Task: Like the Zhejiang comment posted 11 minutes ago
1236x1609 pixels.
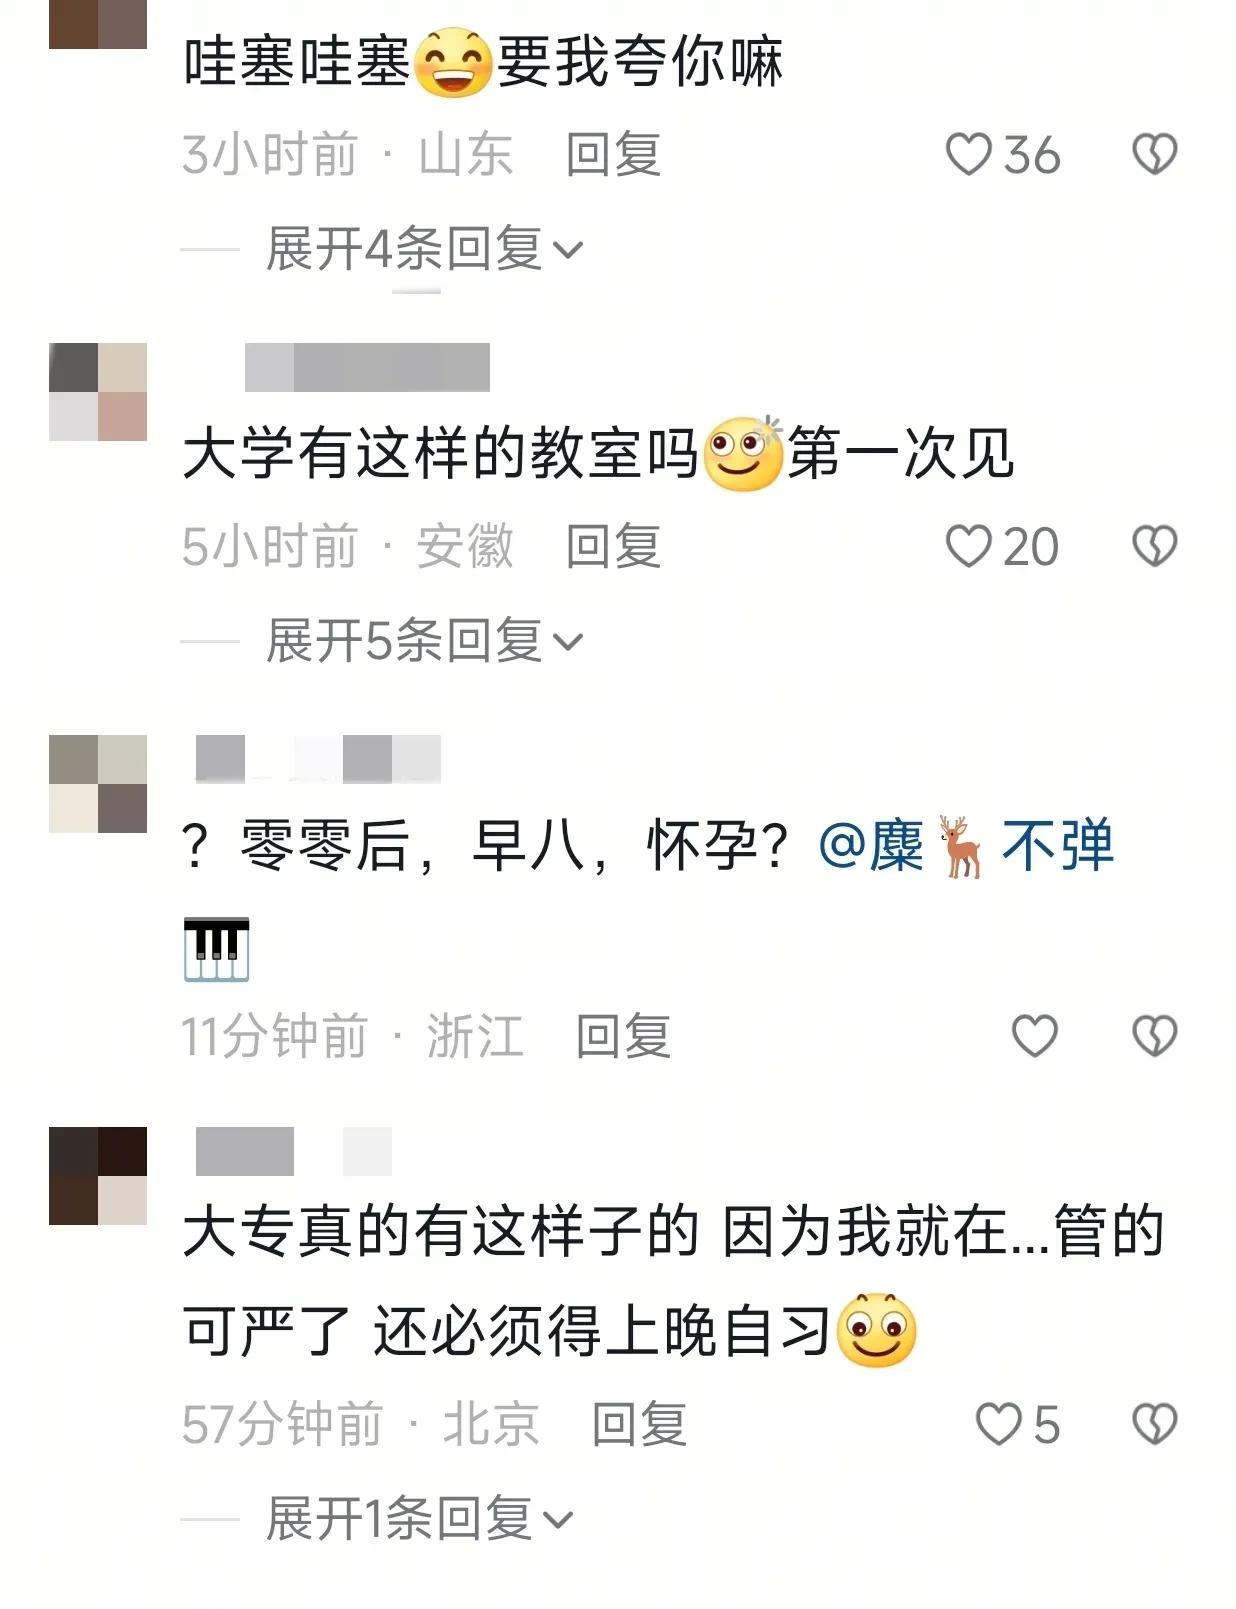Action: [1034, 1035]
